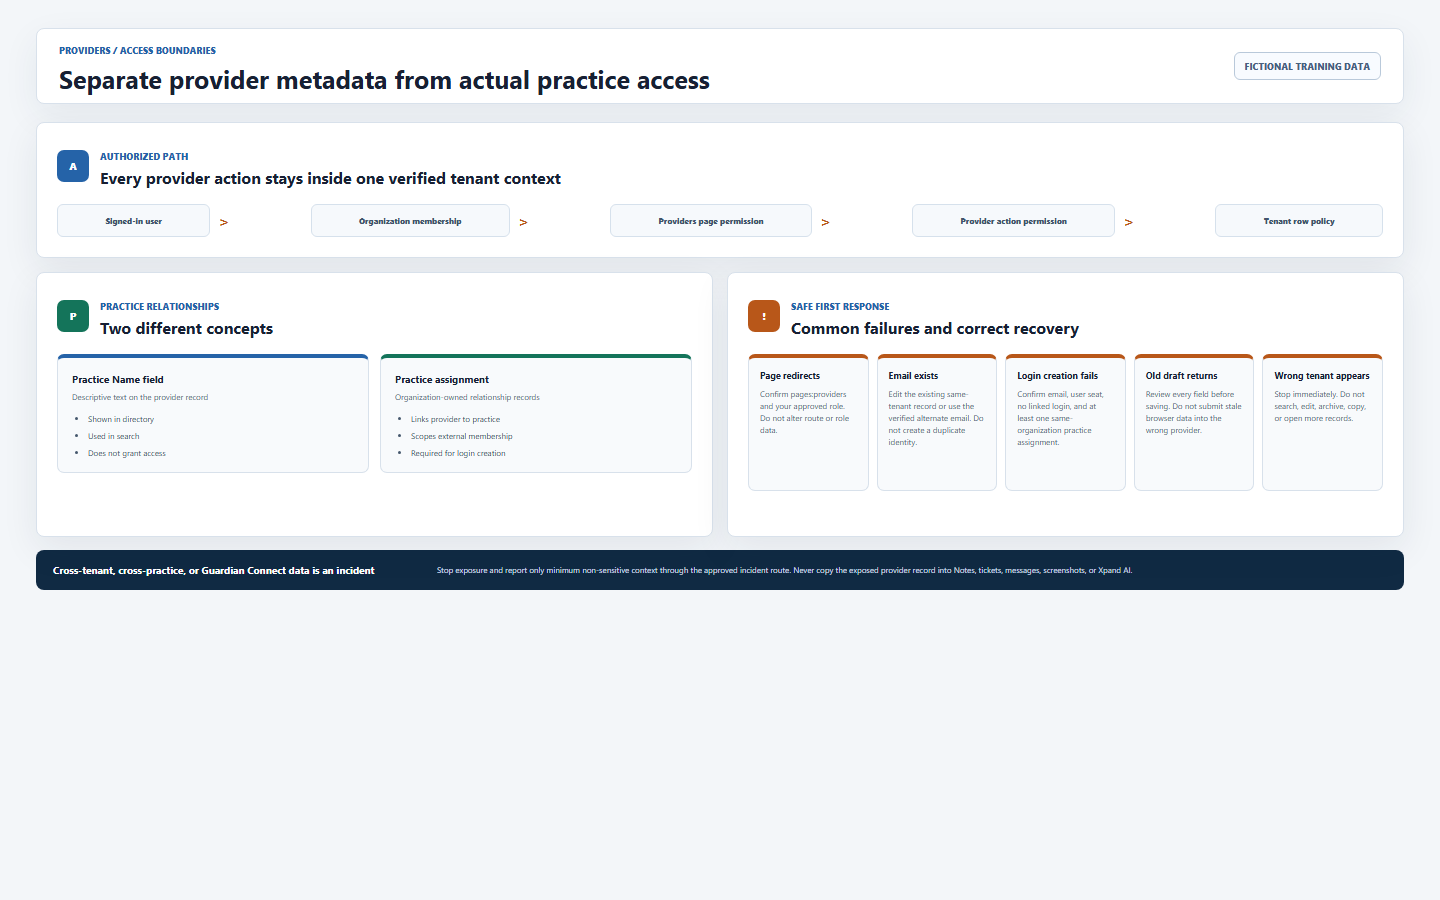Click 'Every provider action stays inside' heading
1440x900 pixels.
[330, 179]
